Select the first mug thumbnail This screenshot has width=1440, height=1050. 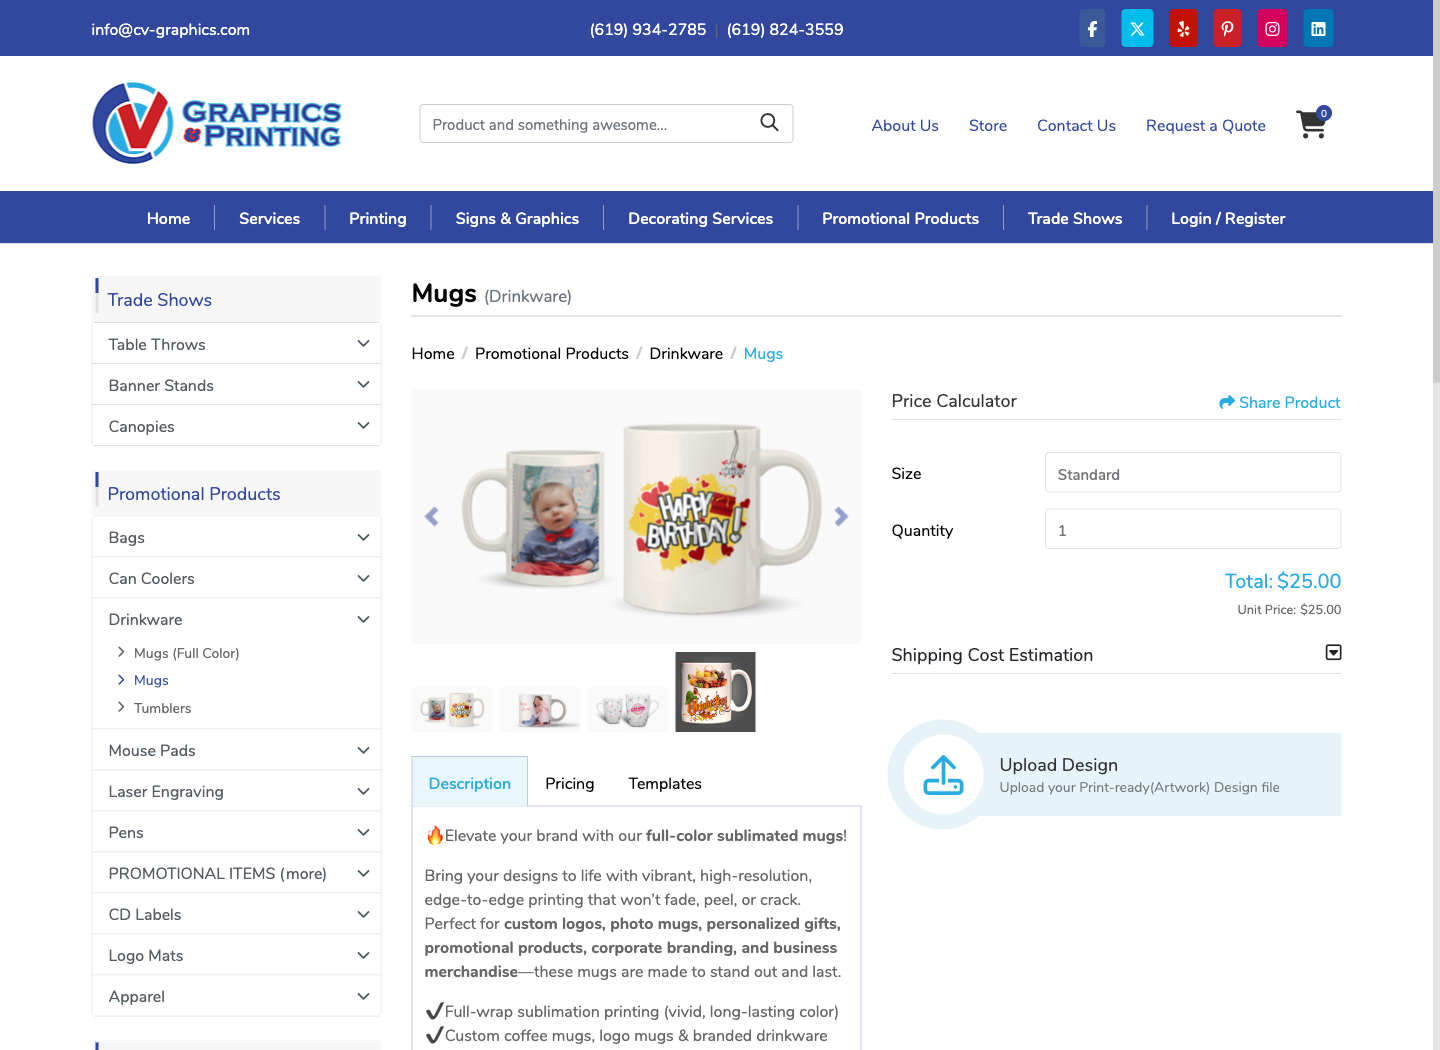(452, 709)
